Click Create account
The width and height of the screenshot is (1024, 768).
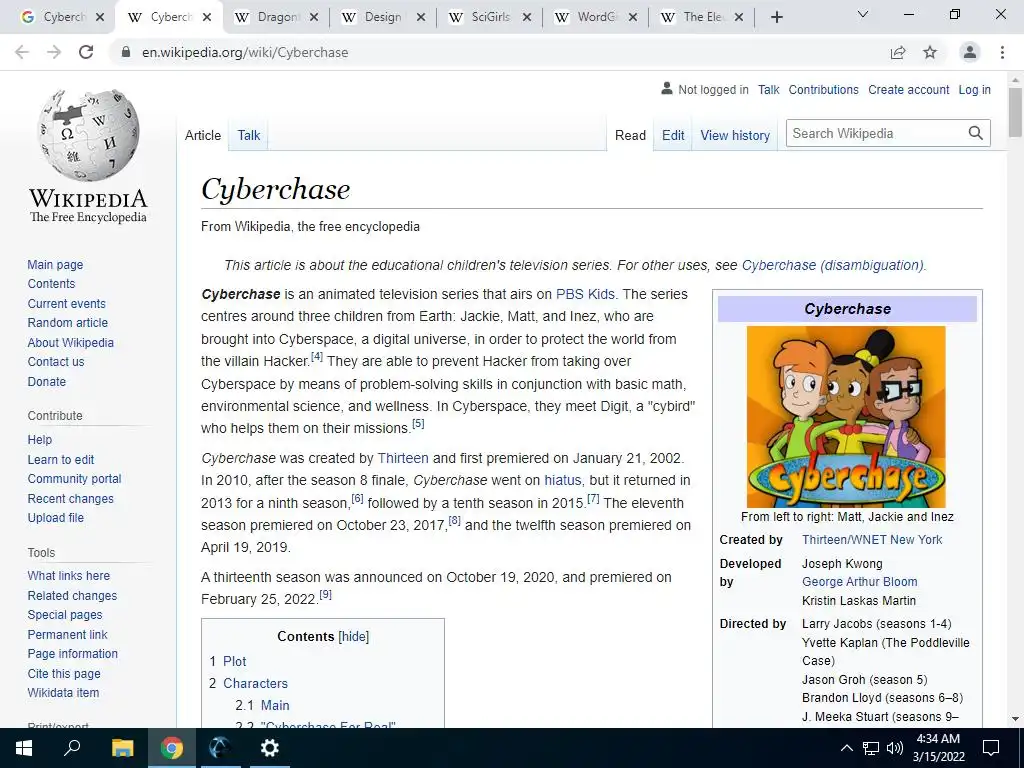[908, 89]
